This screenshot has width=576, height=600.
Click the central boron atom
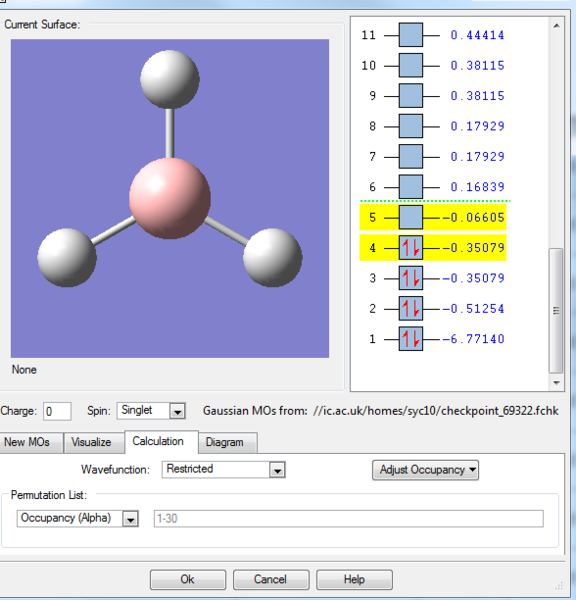[170, 198]
